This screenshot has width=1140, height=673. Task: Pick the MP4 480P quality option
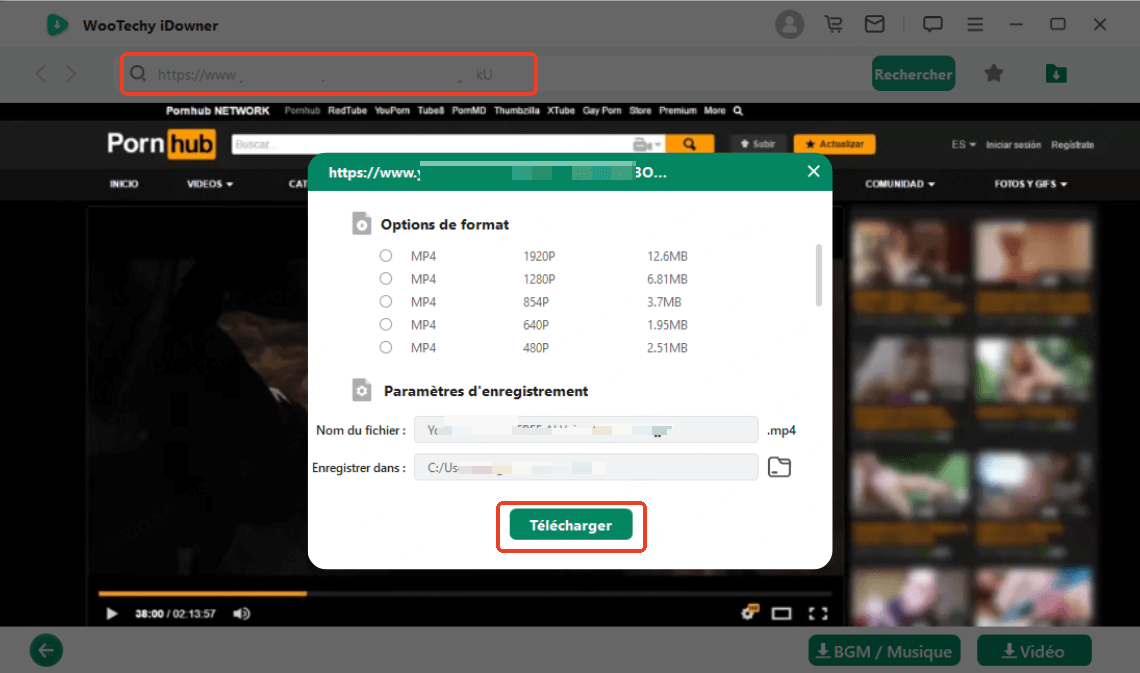point(385,347)
